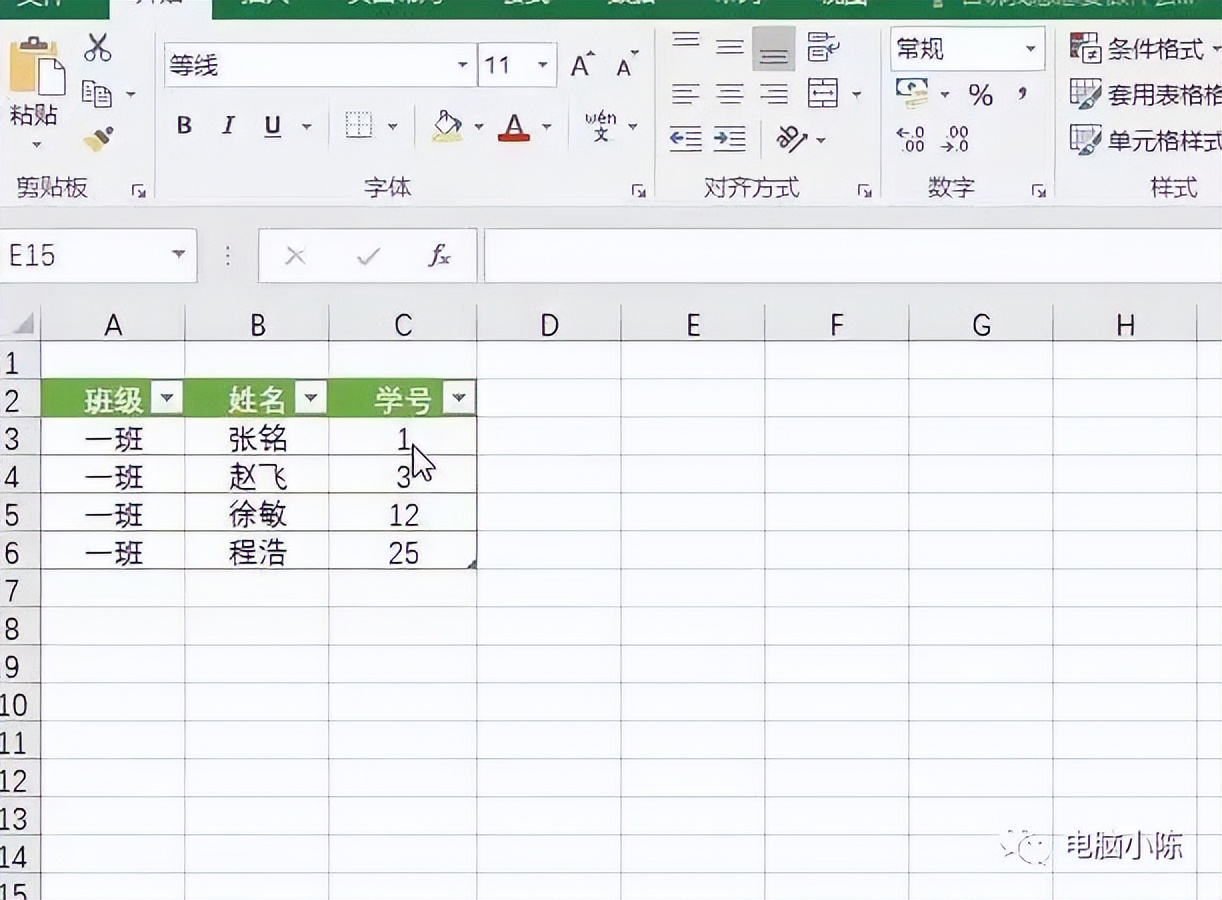Open the 学号 column filter dropdown
The image size is (1222, 900).
(459, 397)
